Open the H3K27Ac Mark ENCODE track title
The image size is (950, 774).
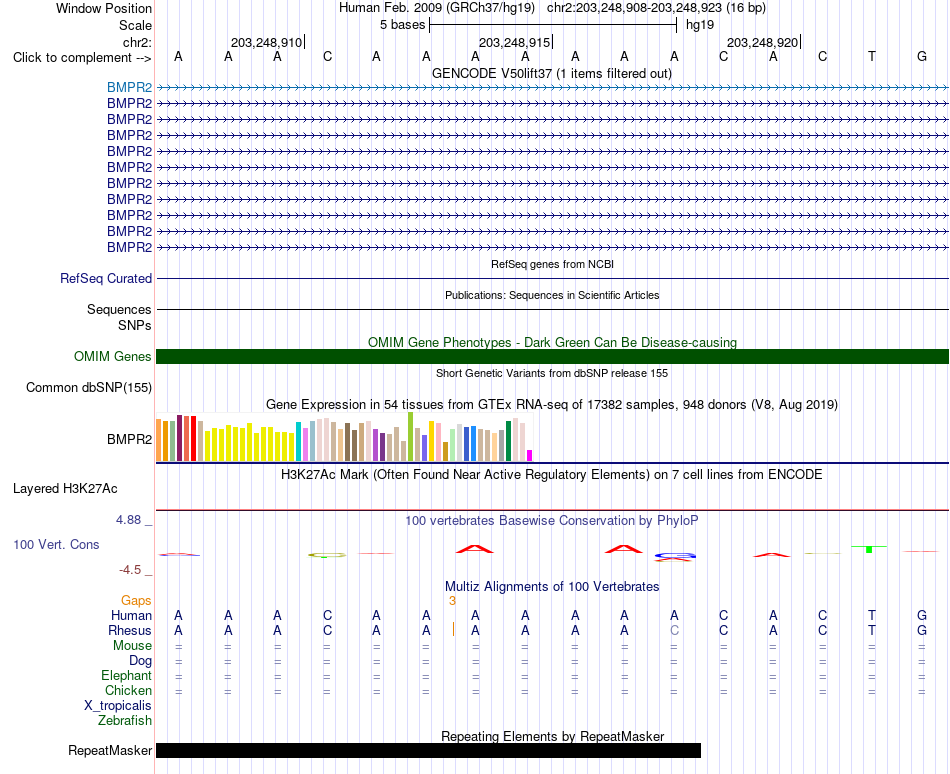(552, 474)
